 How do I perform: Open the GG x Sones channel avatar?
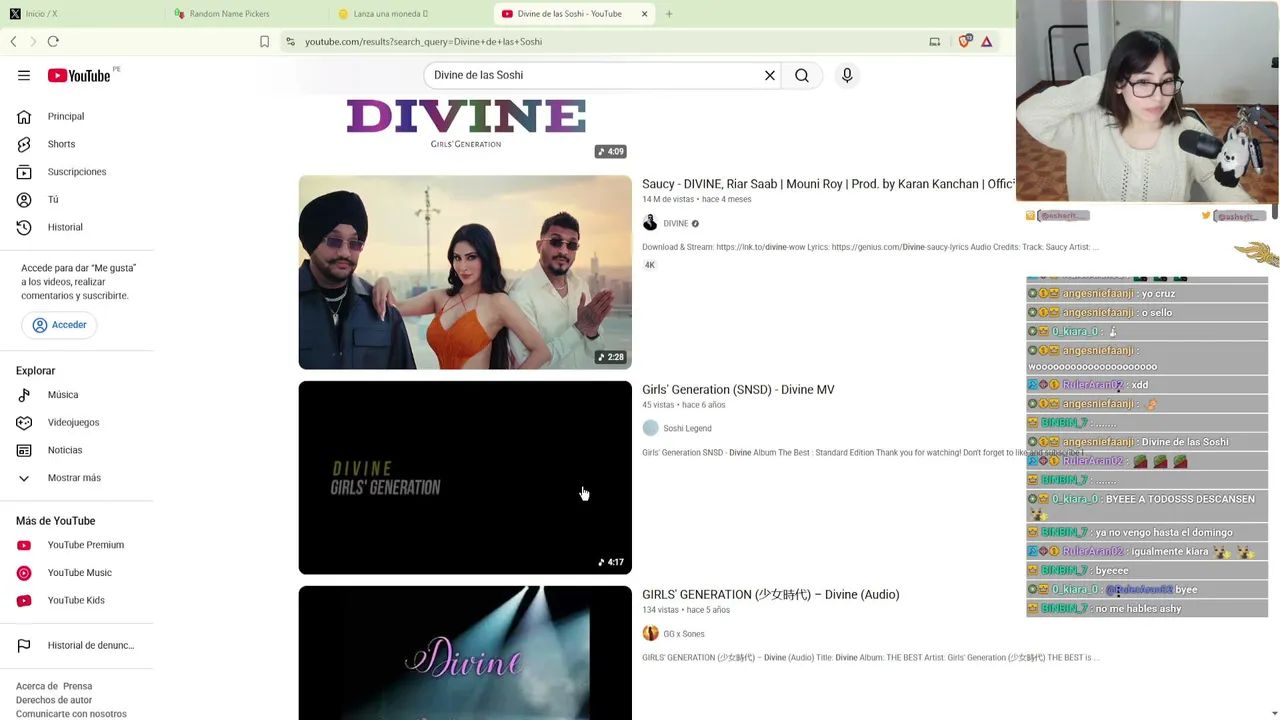coord(650,634)
